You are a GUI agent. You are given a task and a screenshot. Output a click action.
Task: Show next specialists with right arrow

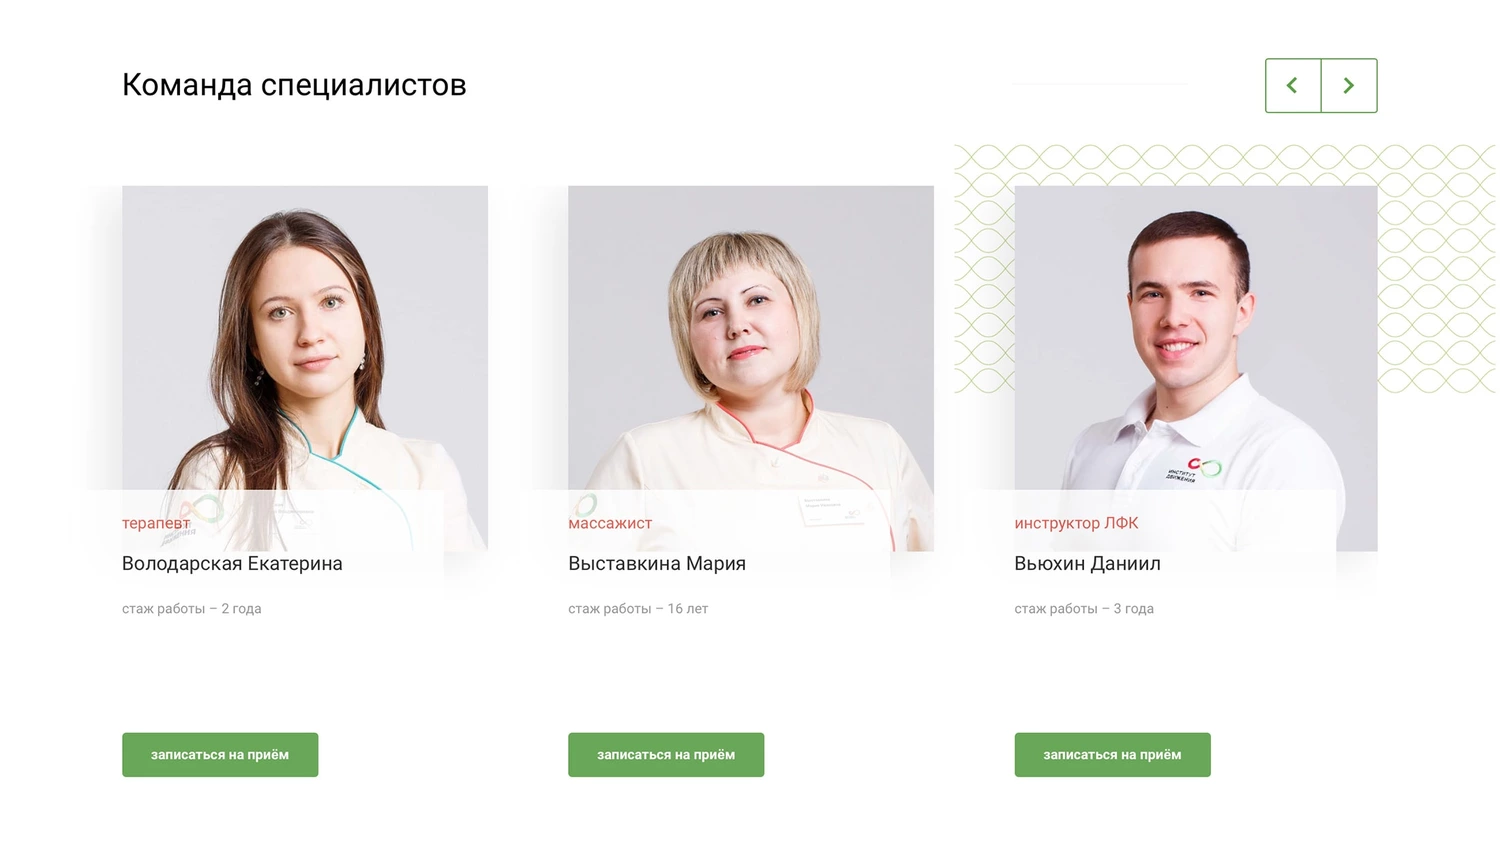click(1349, 86)
